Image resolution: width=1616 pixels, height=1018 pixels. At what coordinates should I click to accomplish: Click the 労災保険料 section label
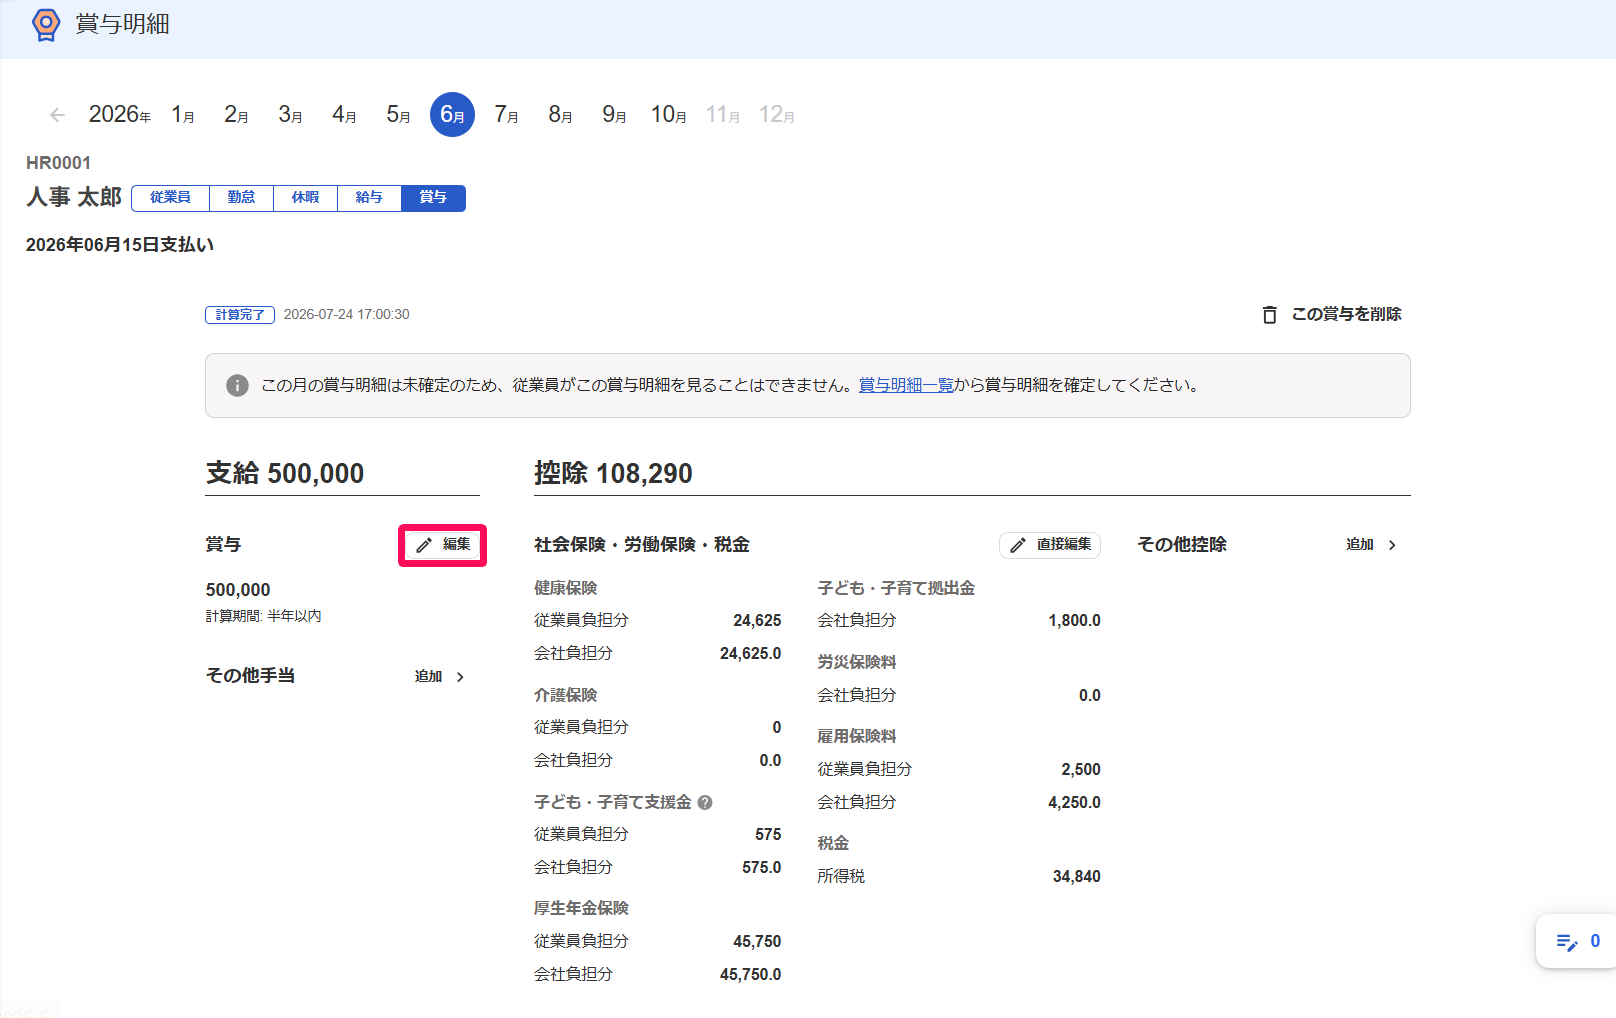tap(857, 662)
